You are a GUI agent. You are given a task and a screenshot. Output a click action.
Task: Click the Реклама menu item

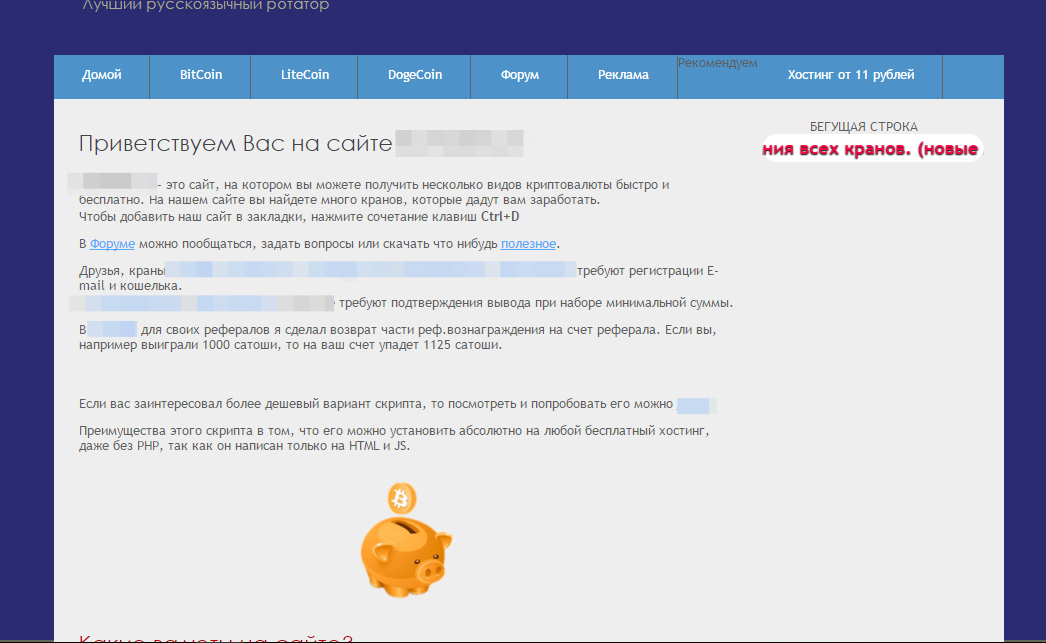[x=622, y=75]
